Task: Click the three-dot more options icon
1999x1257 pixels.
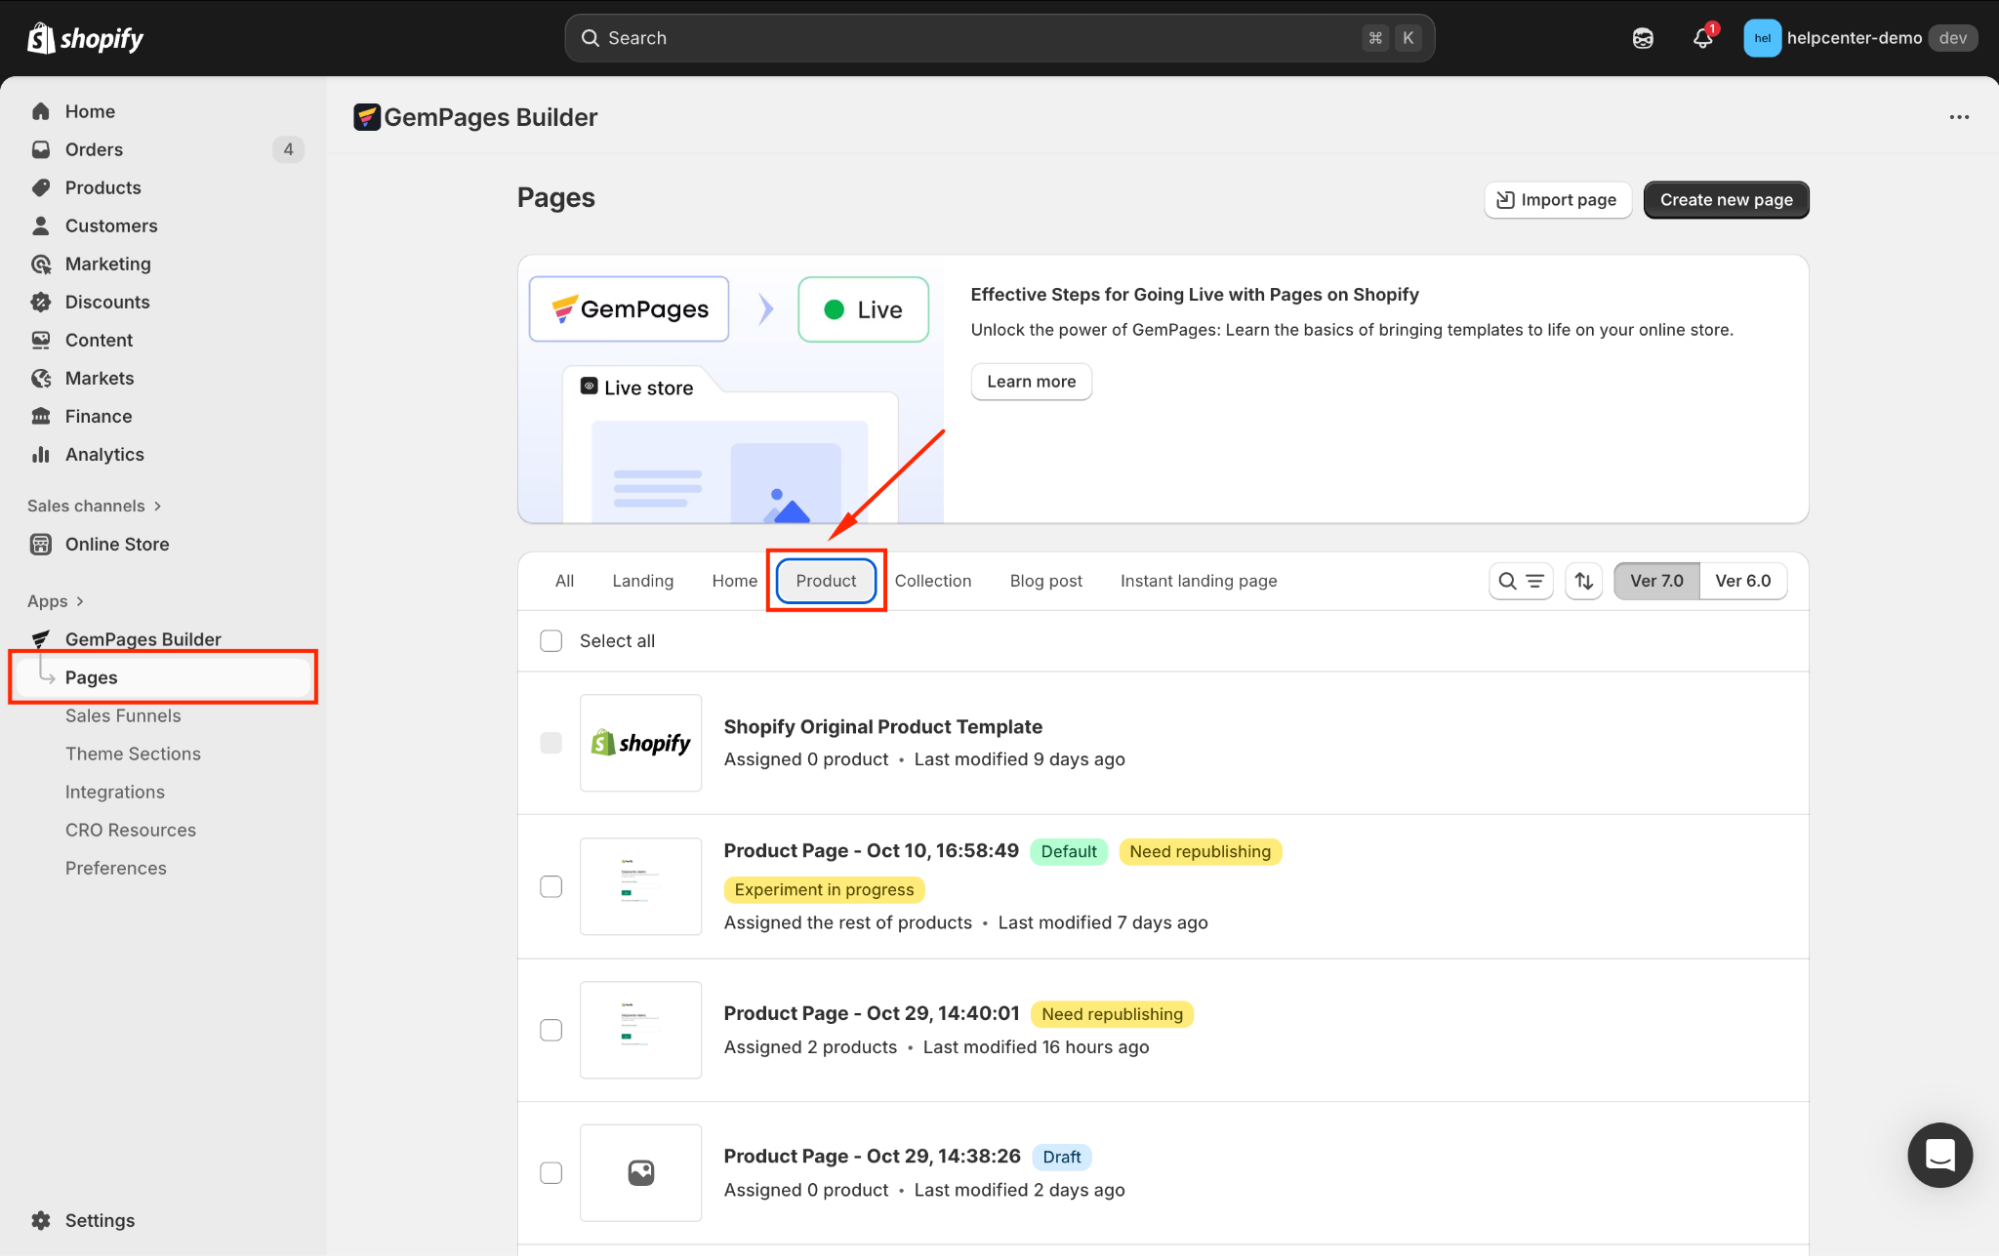Action: click(1958, 117)
